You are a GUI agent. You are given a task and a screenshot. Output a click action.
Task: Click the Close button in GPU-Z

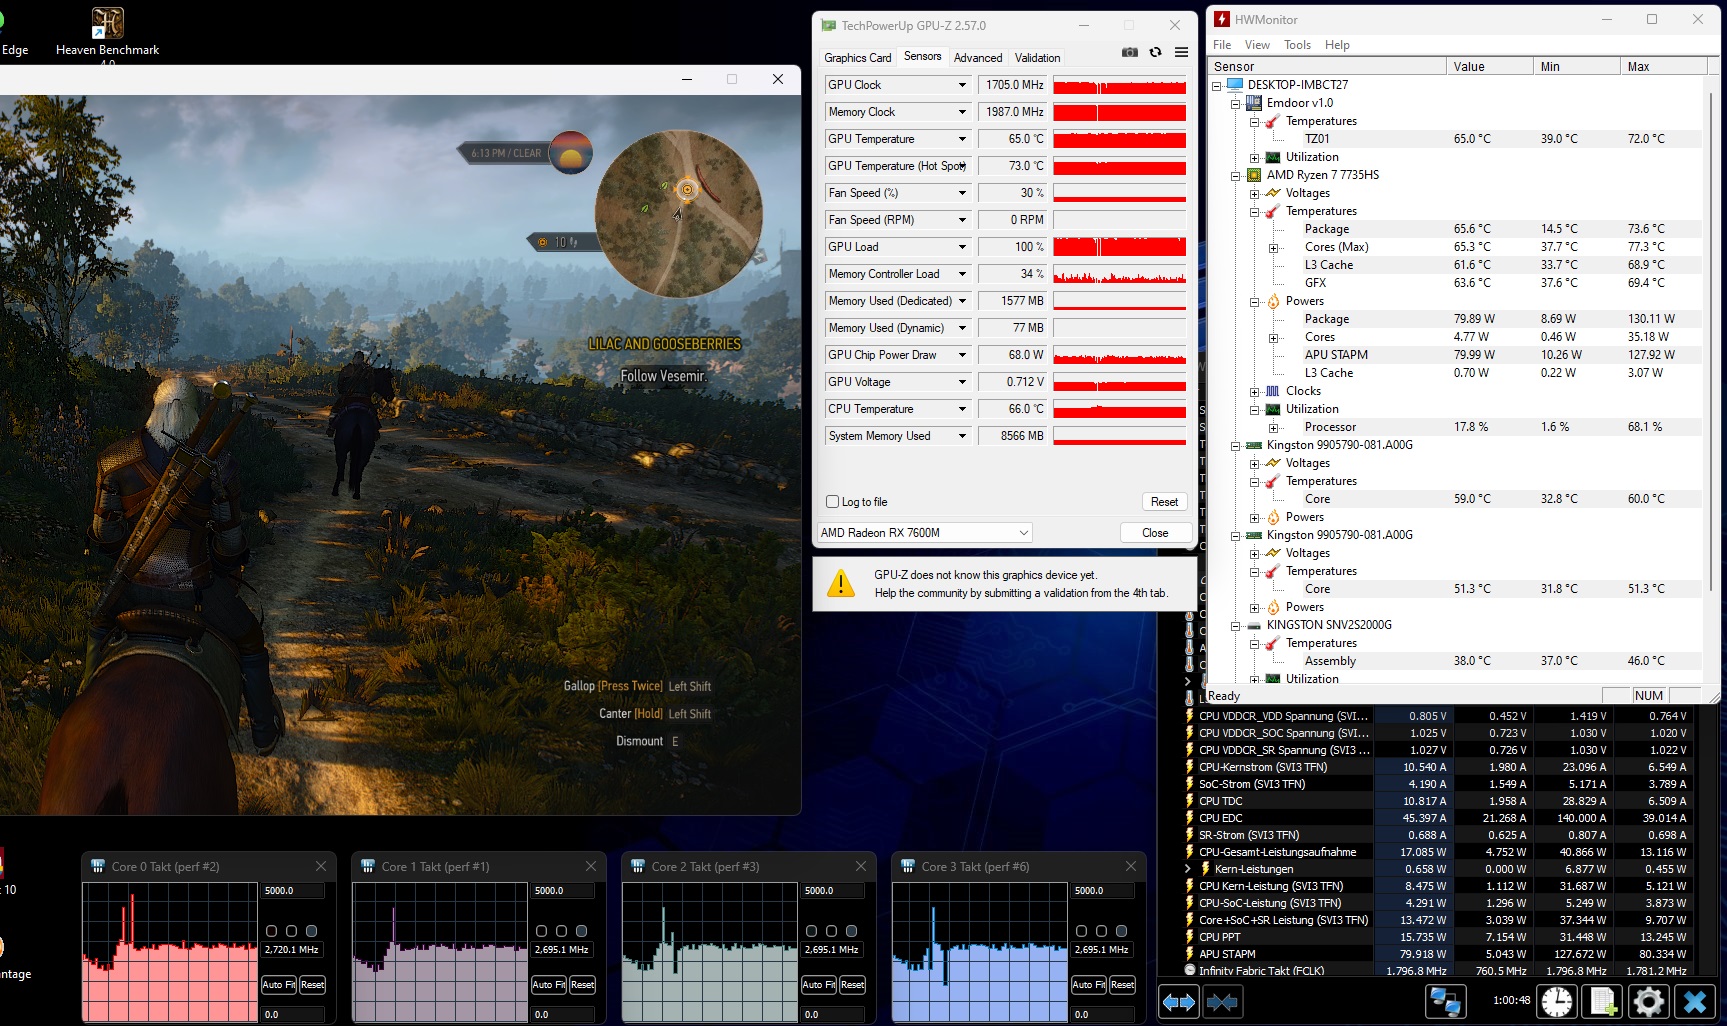(1155, 533)
